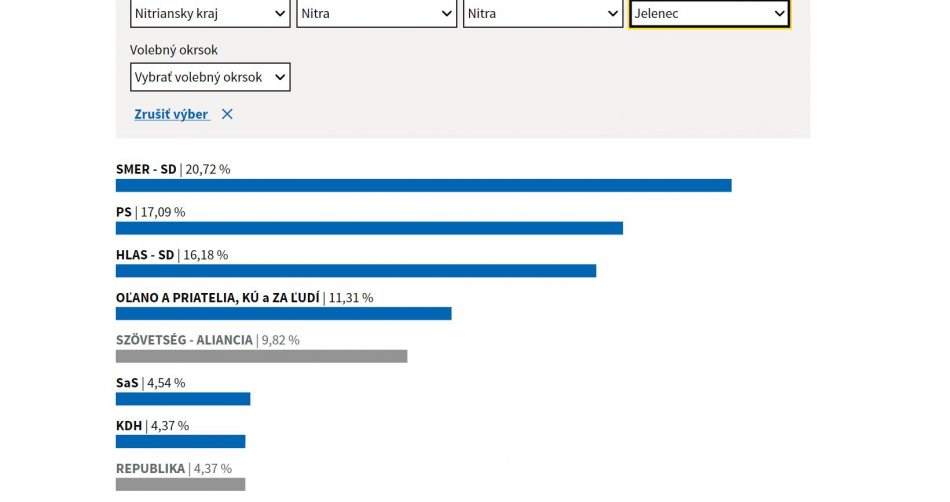
Task: Click the SaS result bar
Action: pyautogui.click(x=182, y=399)
